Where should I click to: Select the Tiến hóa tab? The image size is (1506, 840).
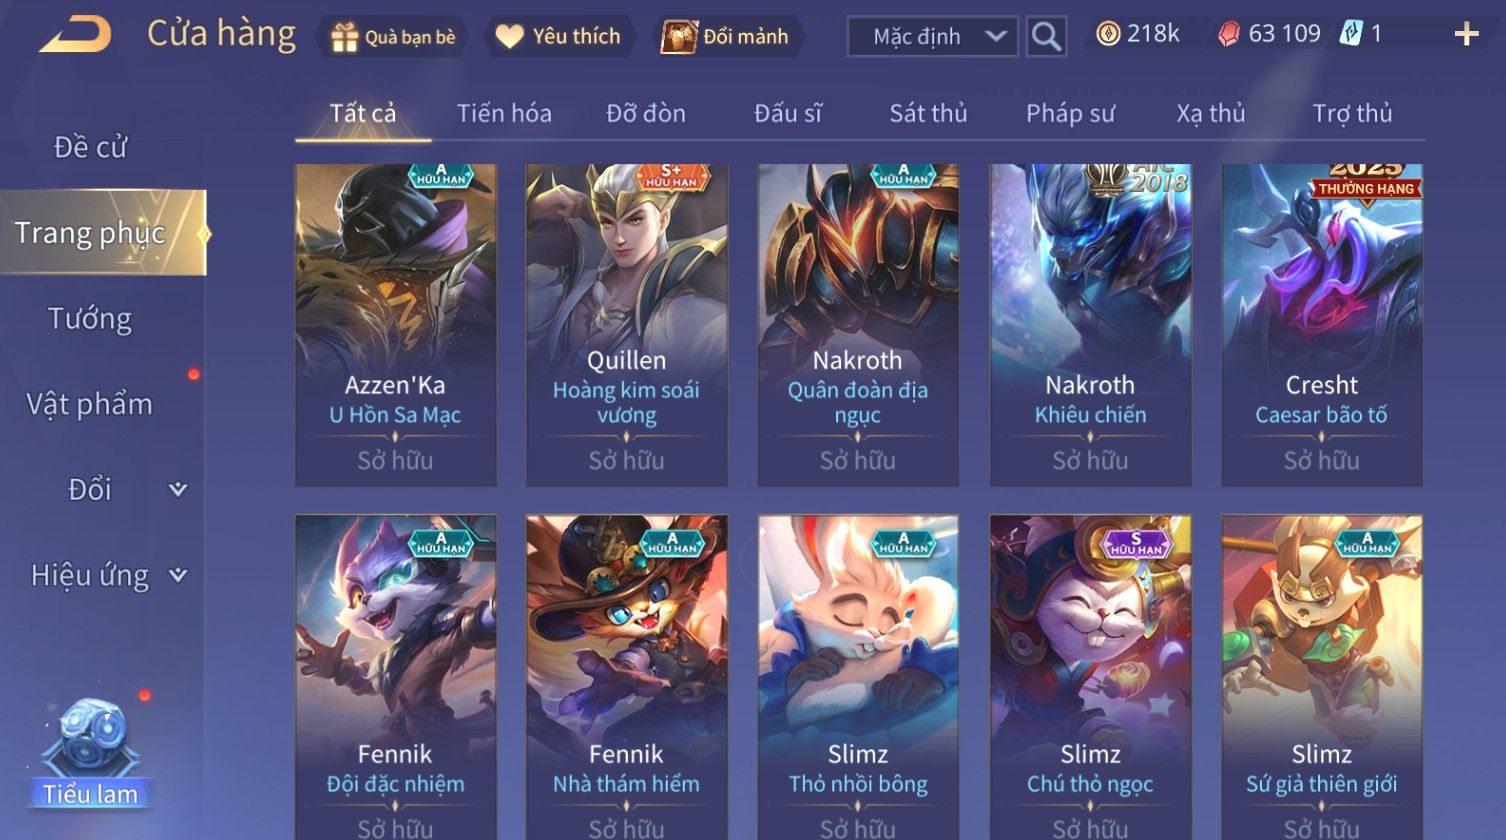click(504, 113)
